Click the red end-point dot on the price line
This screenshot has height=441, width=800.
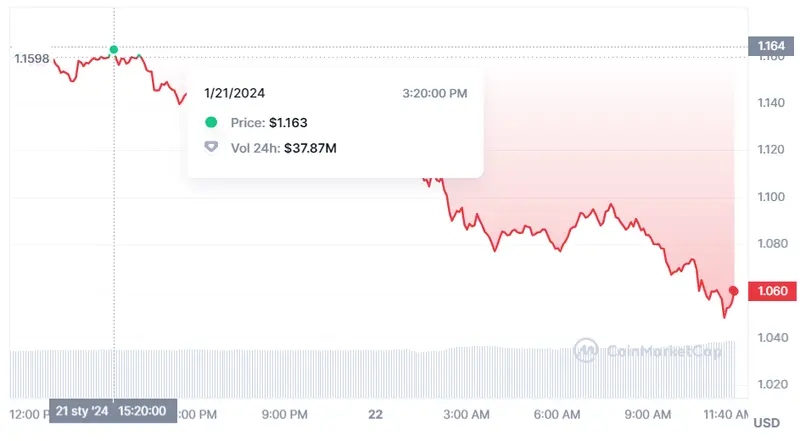coord(734,291)
